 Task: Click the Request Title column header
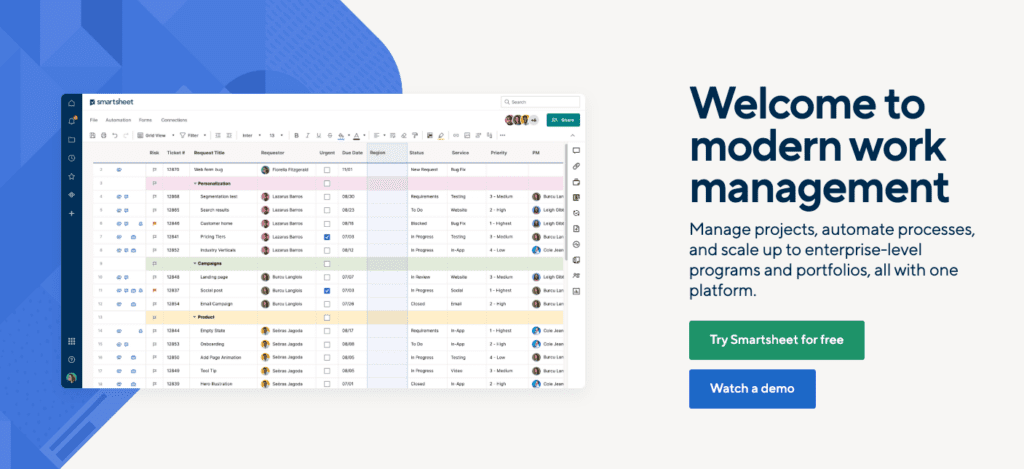209,152
